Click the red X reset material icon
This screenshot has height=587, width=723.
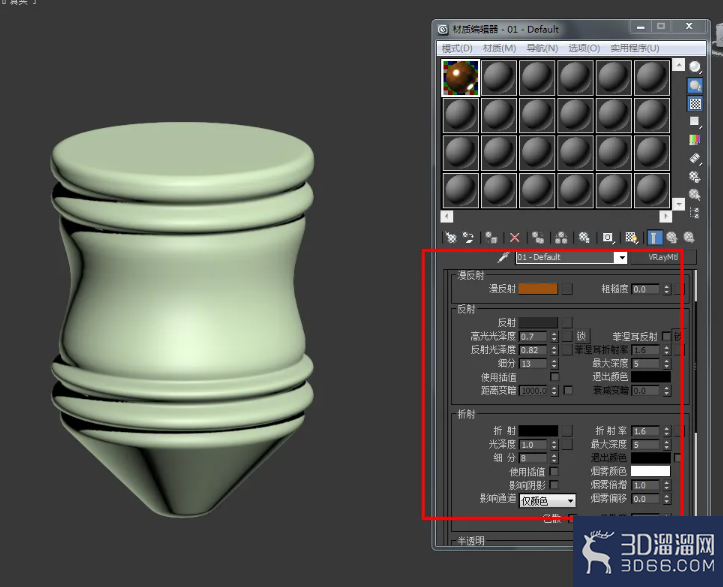[515, 238]
